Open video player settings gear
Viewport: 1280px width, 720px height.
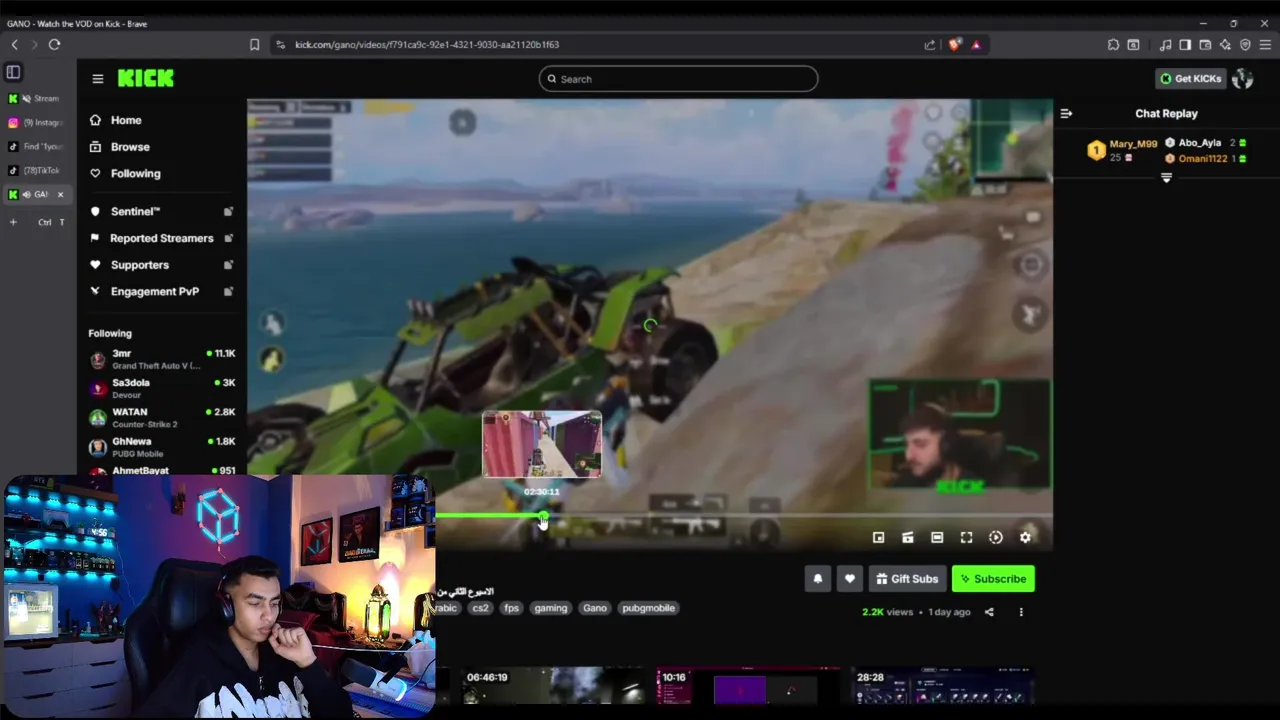click(x=1025, y=537)
